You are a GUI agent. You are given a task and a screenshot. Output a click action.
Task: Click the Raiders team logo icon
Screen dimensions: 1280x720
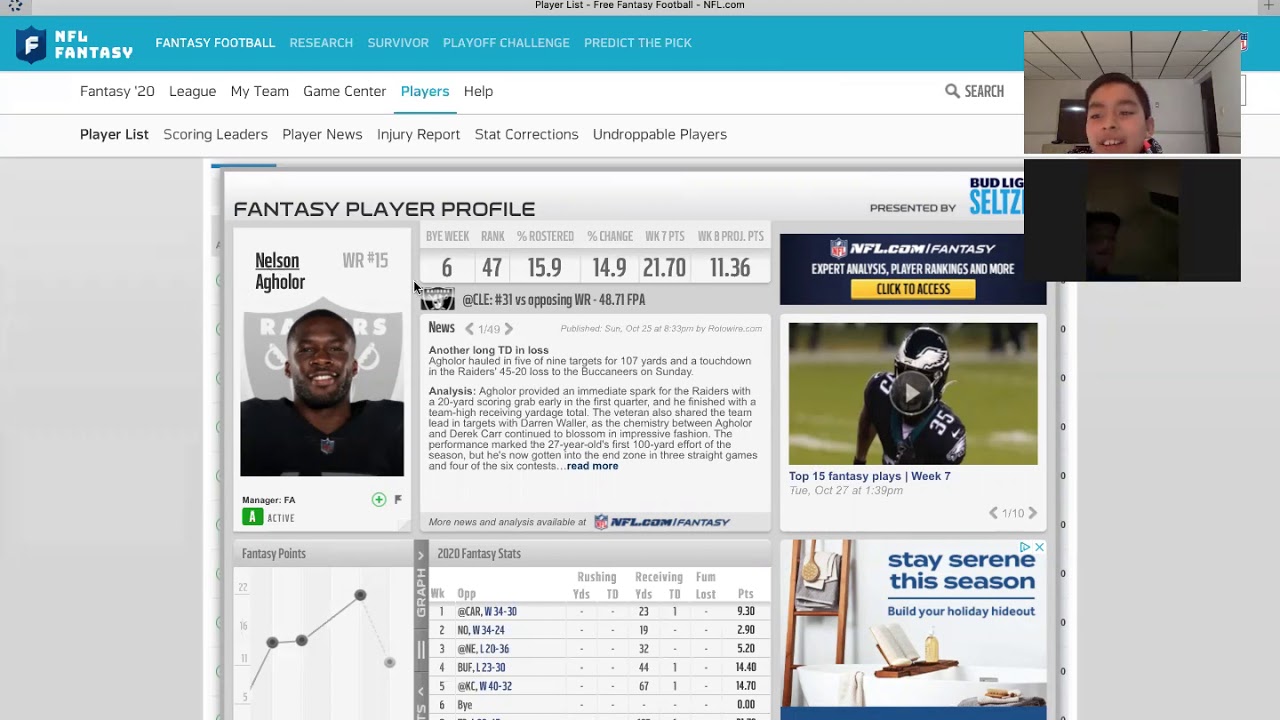437,299
